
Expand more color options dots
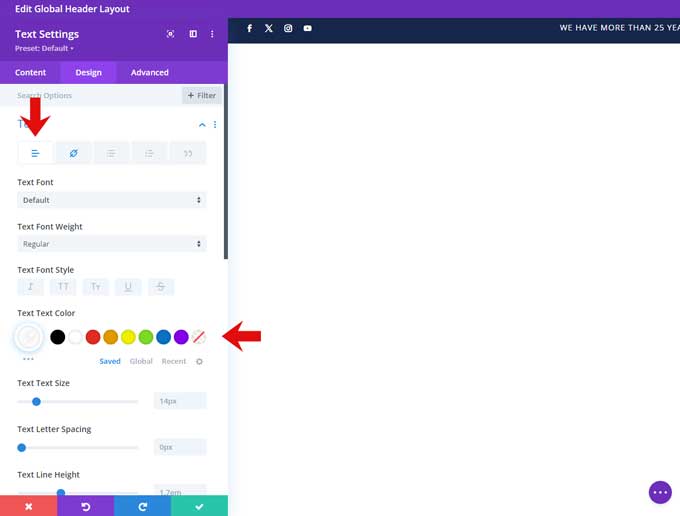click(28, 359)
